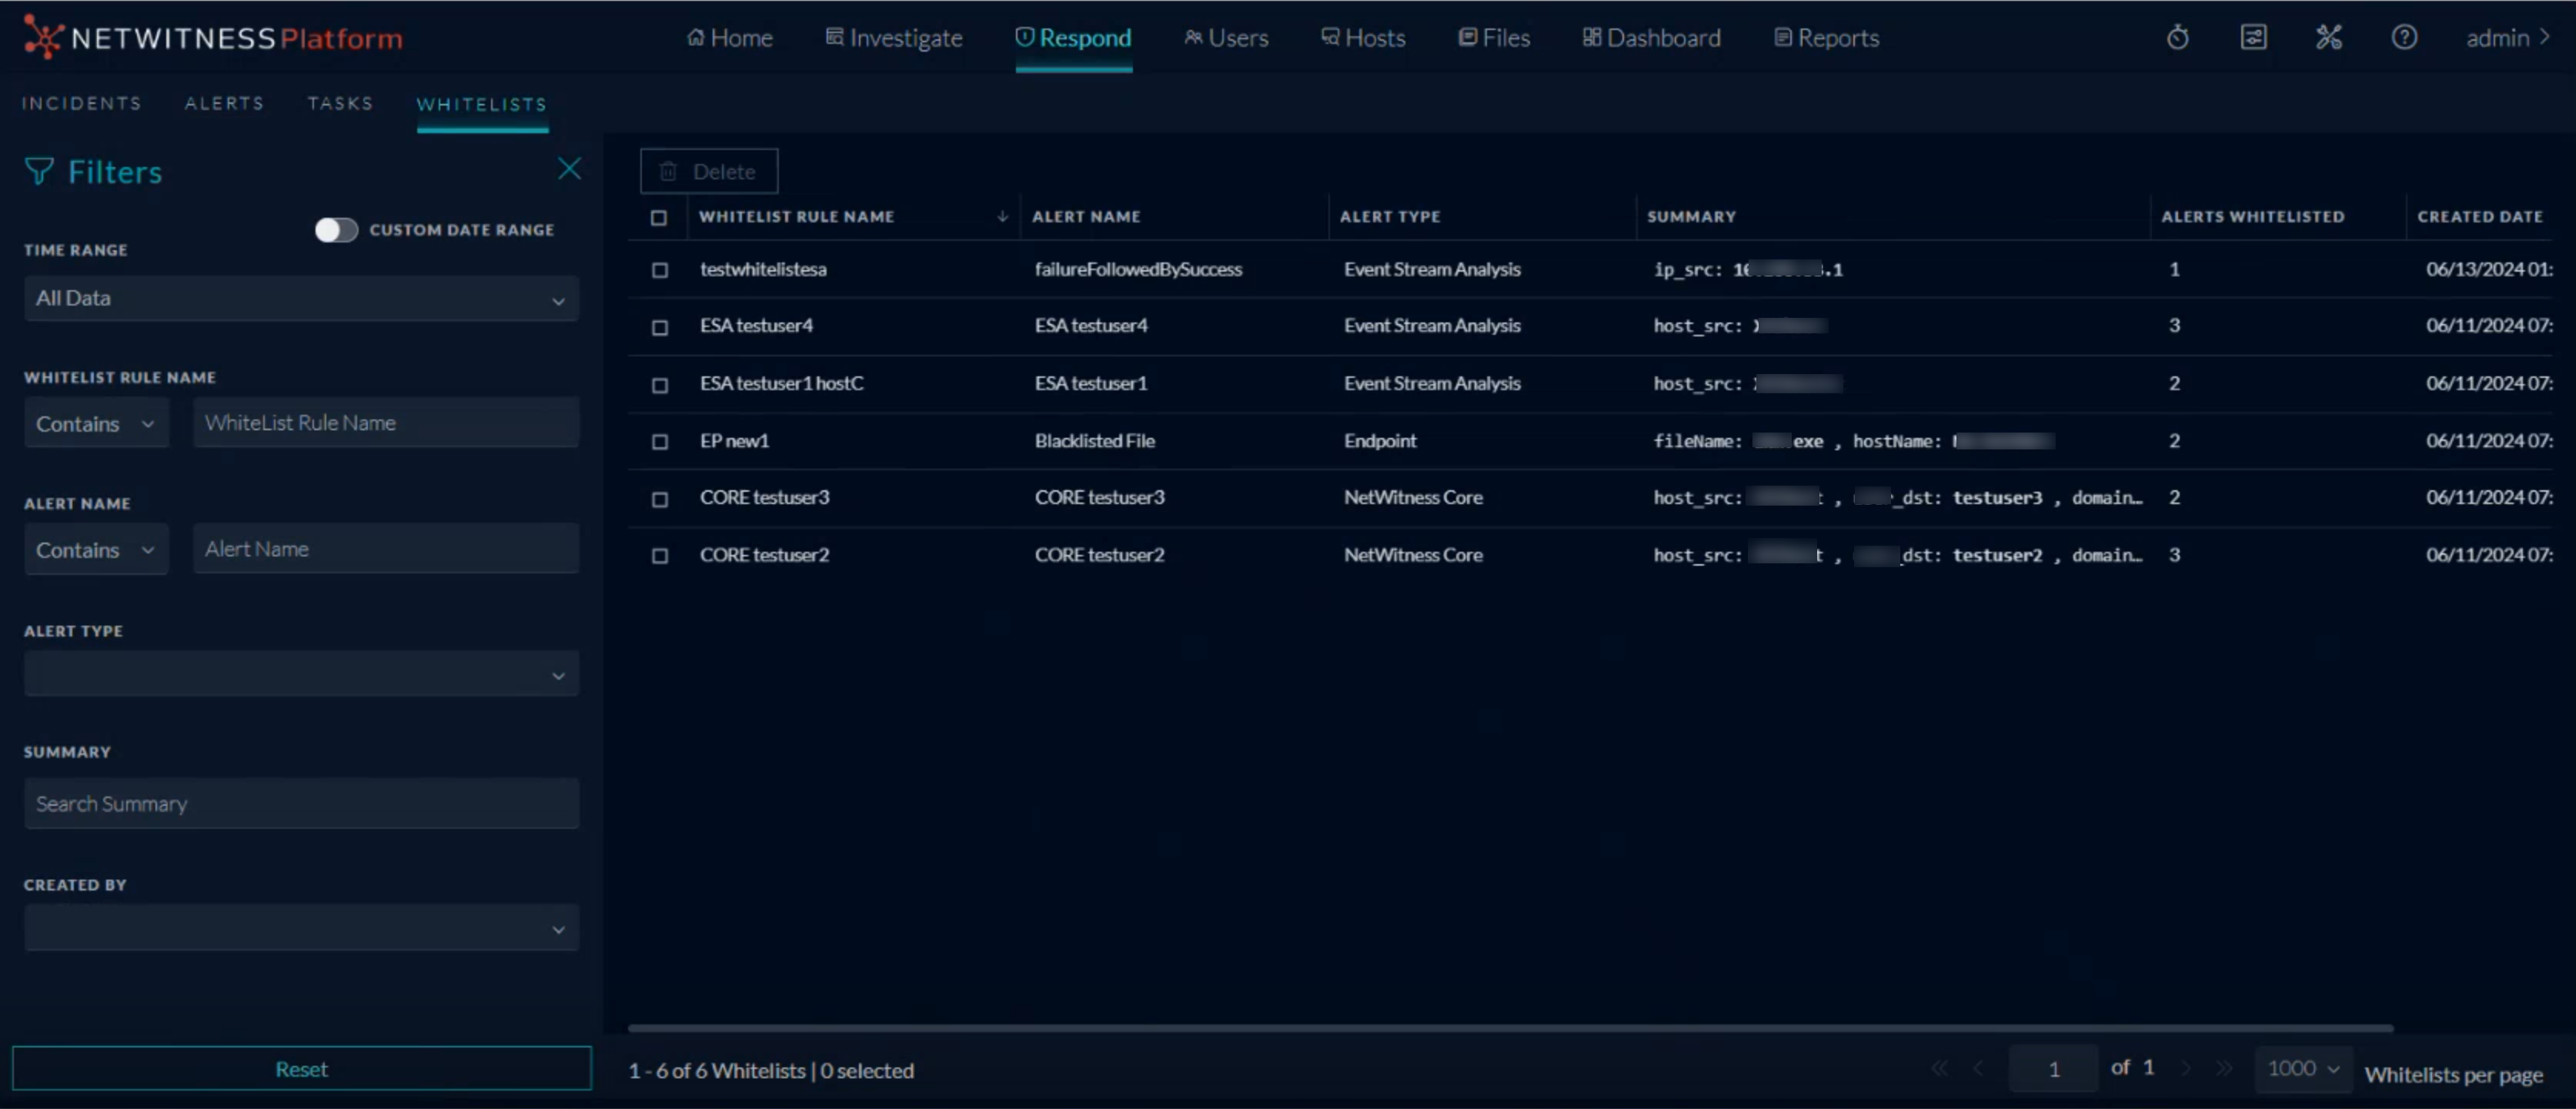Select all whitelists via header checkbox
The height and width of the screenshot is (1109, 2576).
click(660, 216)
